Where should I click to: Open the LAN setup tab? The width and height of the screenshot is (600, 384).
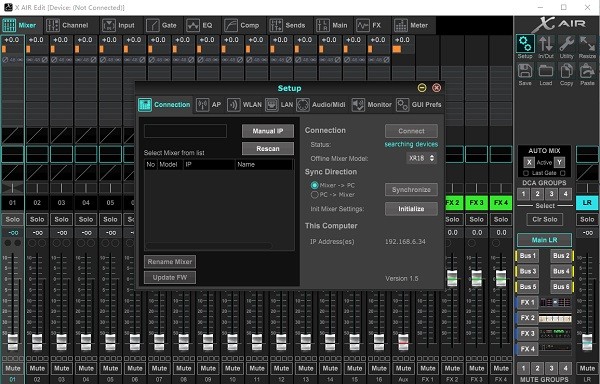point(279,104)
